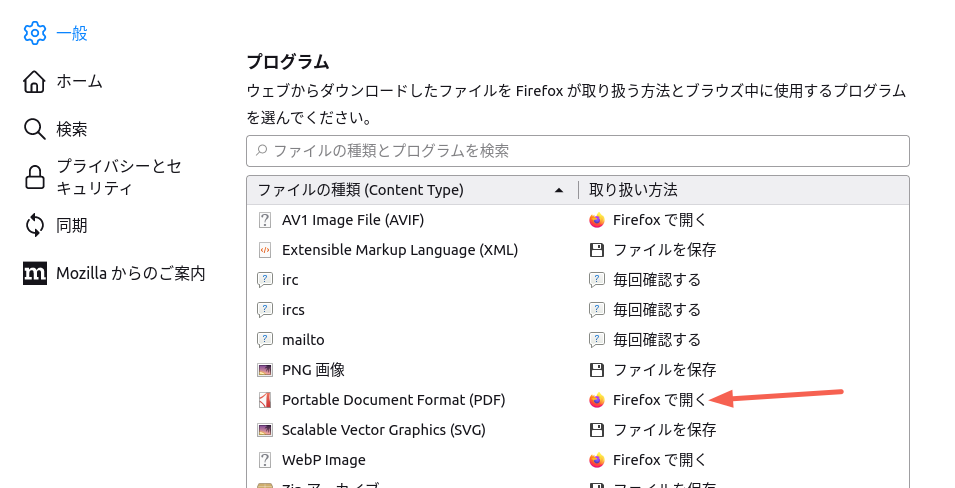The image size is (955, 488).
Task: Click the padlock icon for privacy settings
Action: click(x=35, y=177)
